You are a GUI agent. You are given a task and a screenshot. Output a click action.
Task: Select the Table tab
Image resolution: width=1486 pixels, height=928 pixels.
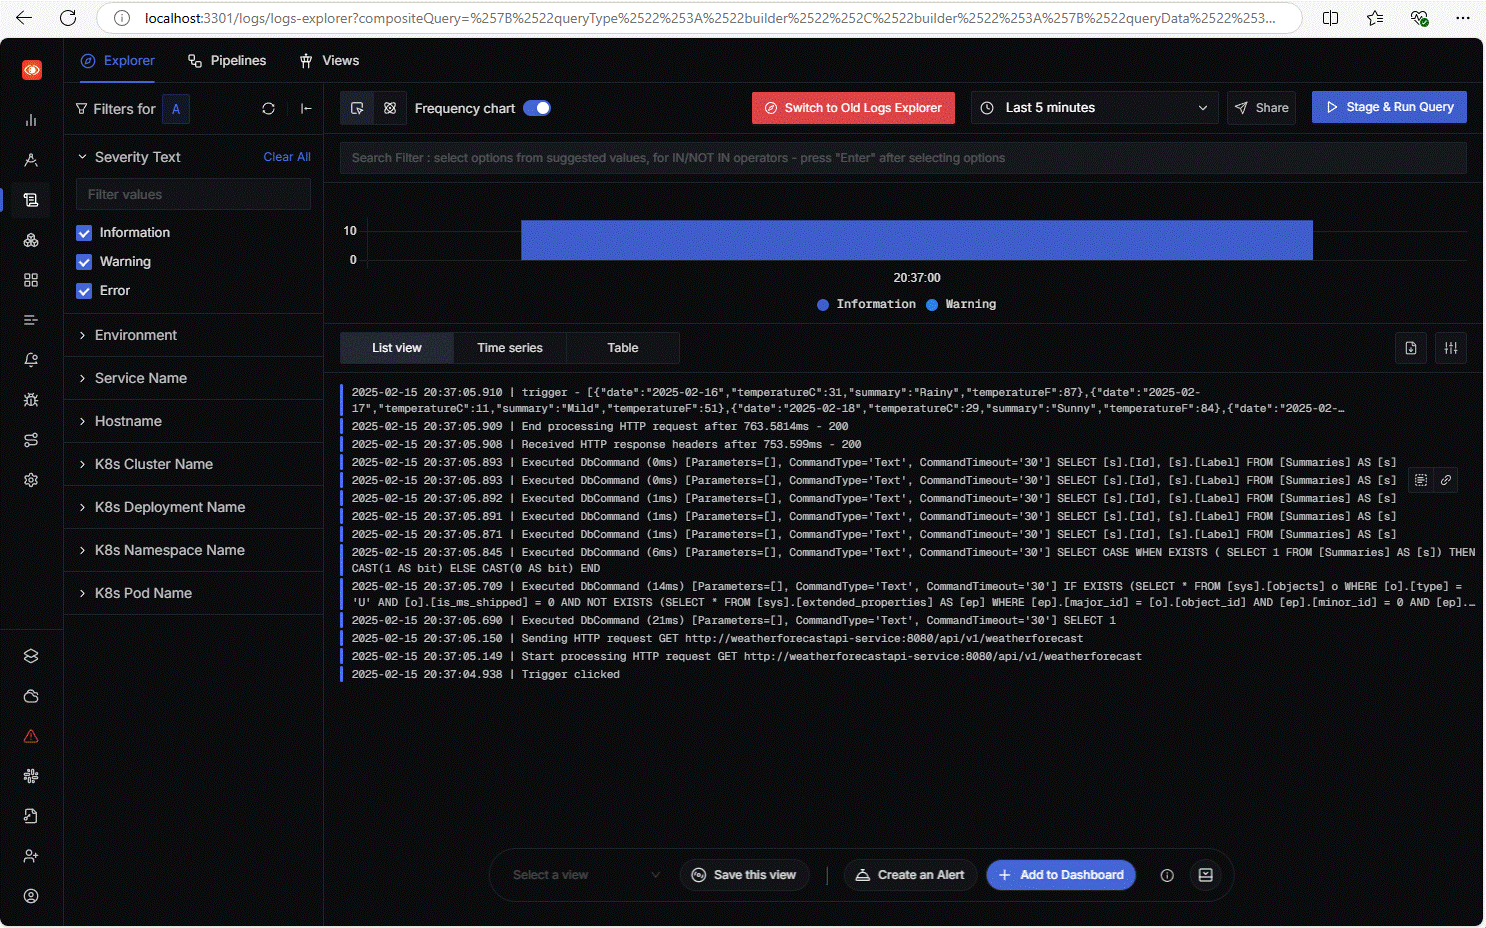click(x=623, y=348)
